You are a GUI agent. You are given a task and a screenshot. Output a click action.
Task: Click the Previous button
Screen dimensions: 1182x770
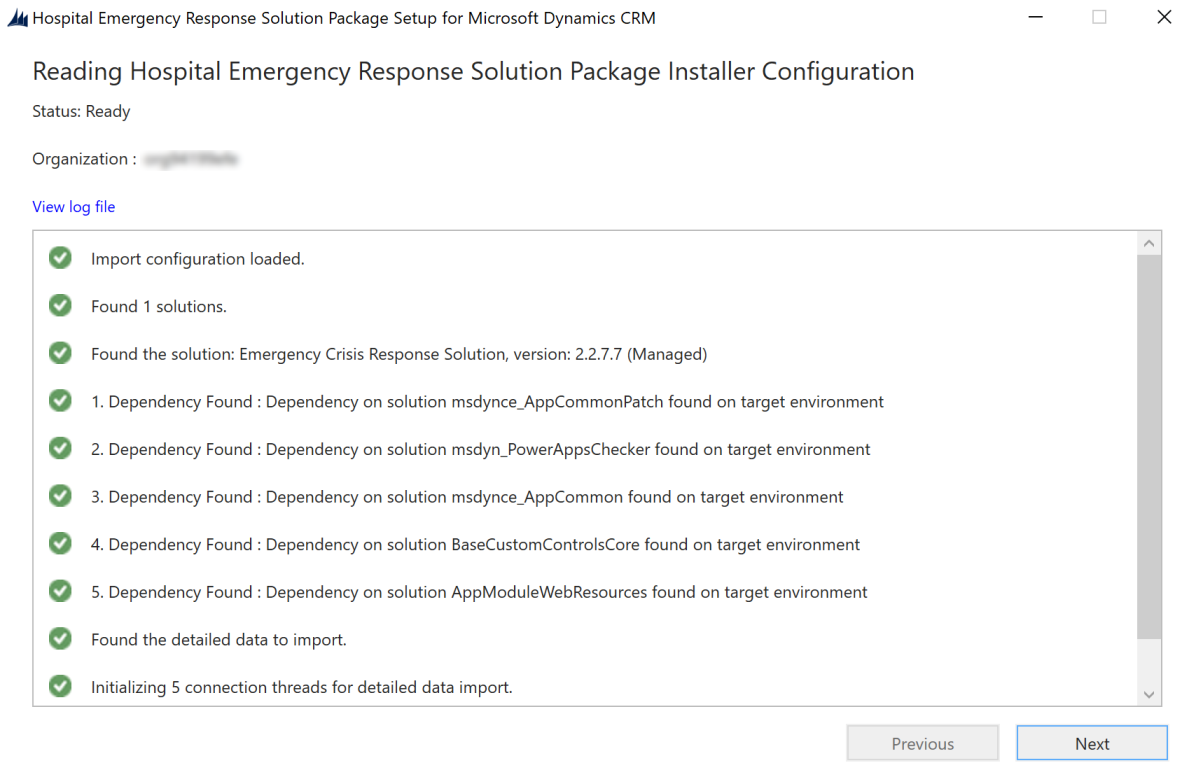point(922,744)
